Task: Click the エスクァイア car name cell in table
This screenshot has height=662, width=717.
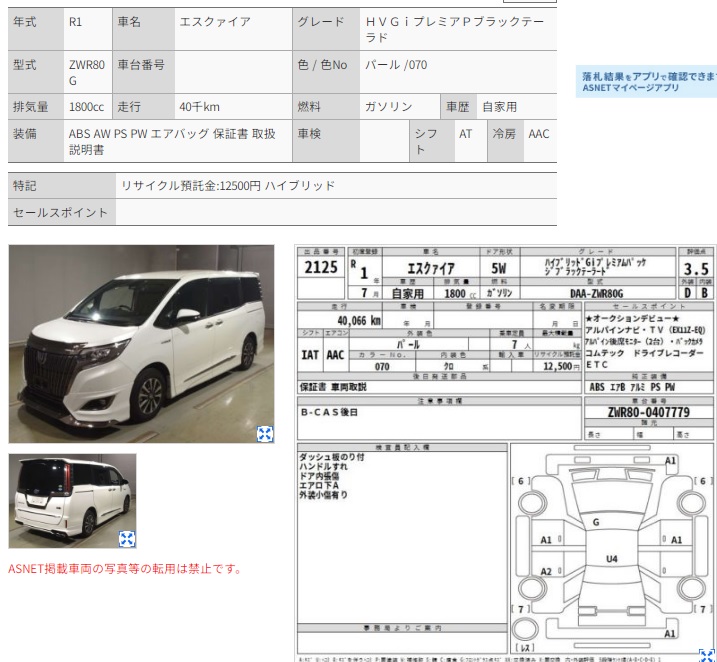Action: 214,22
